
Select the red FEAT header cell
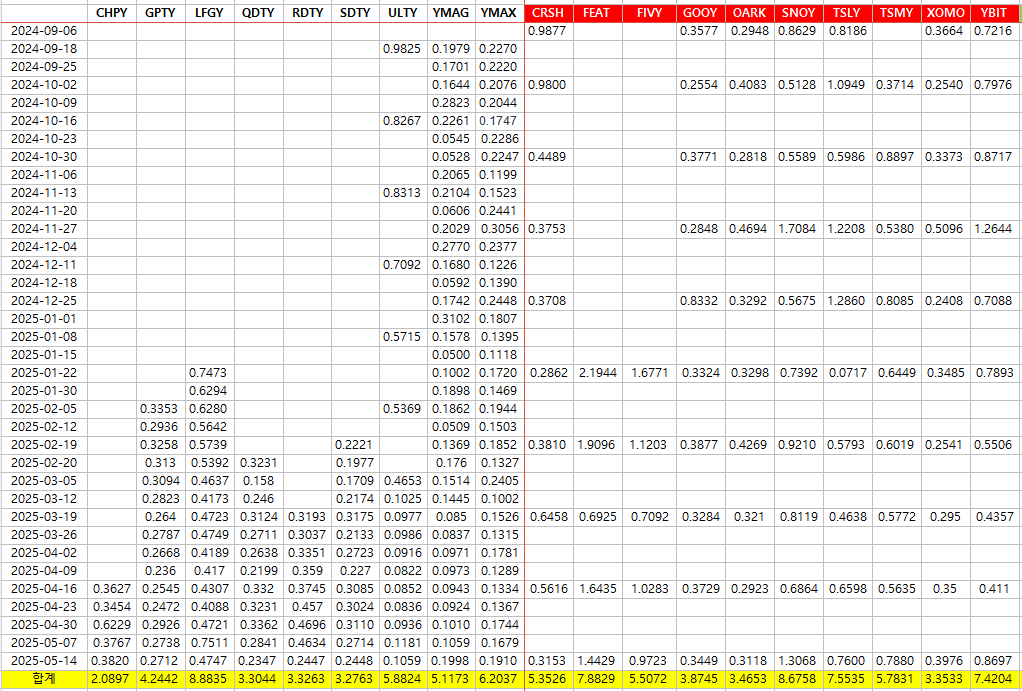coord(597,13)
